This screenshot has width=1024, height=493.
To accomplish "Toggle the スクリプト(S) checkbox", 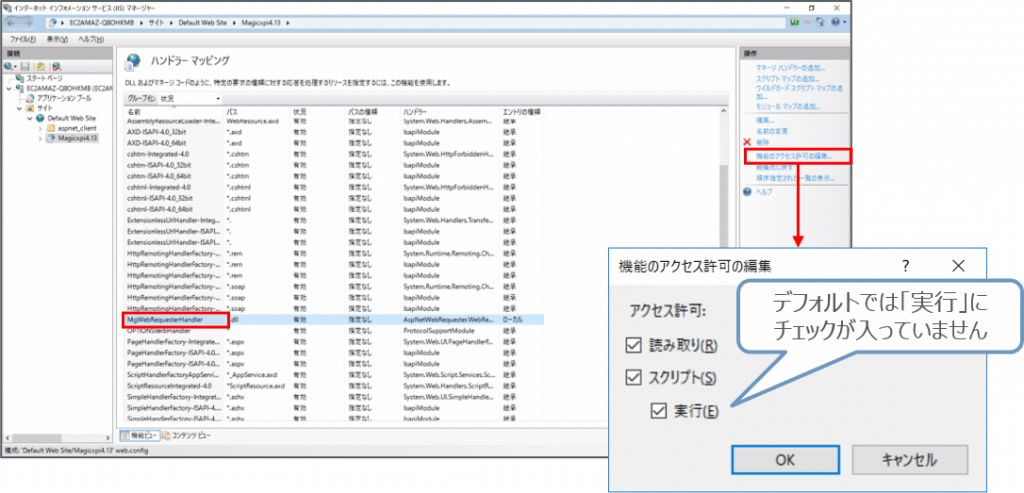I will pos(634,377).
